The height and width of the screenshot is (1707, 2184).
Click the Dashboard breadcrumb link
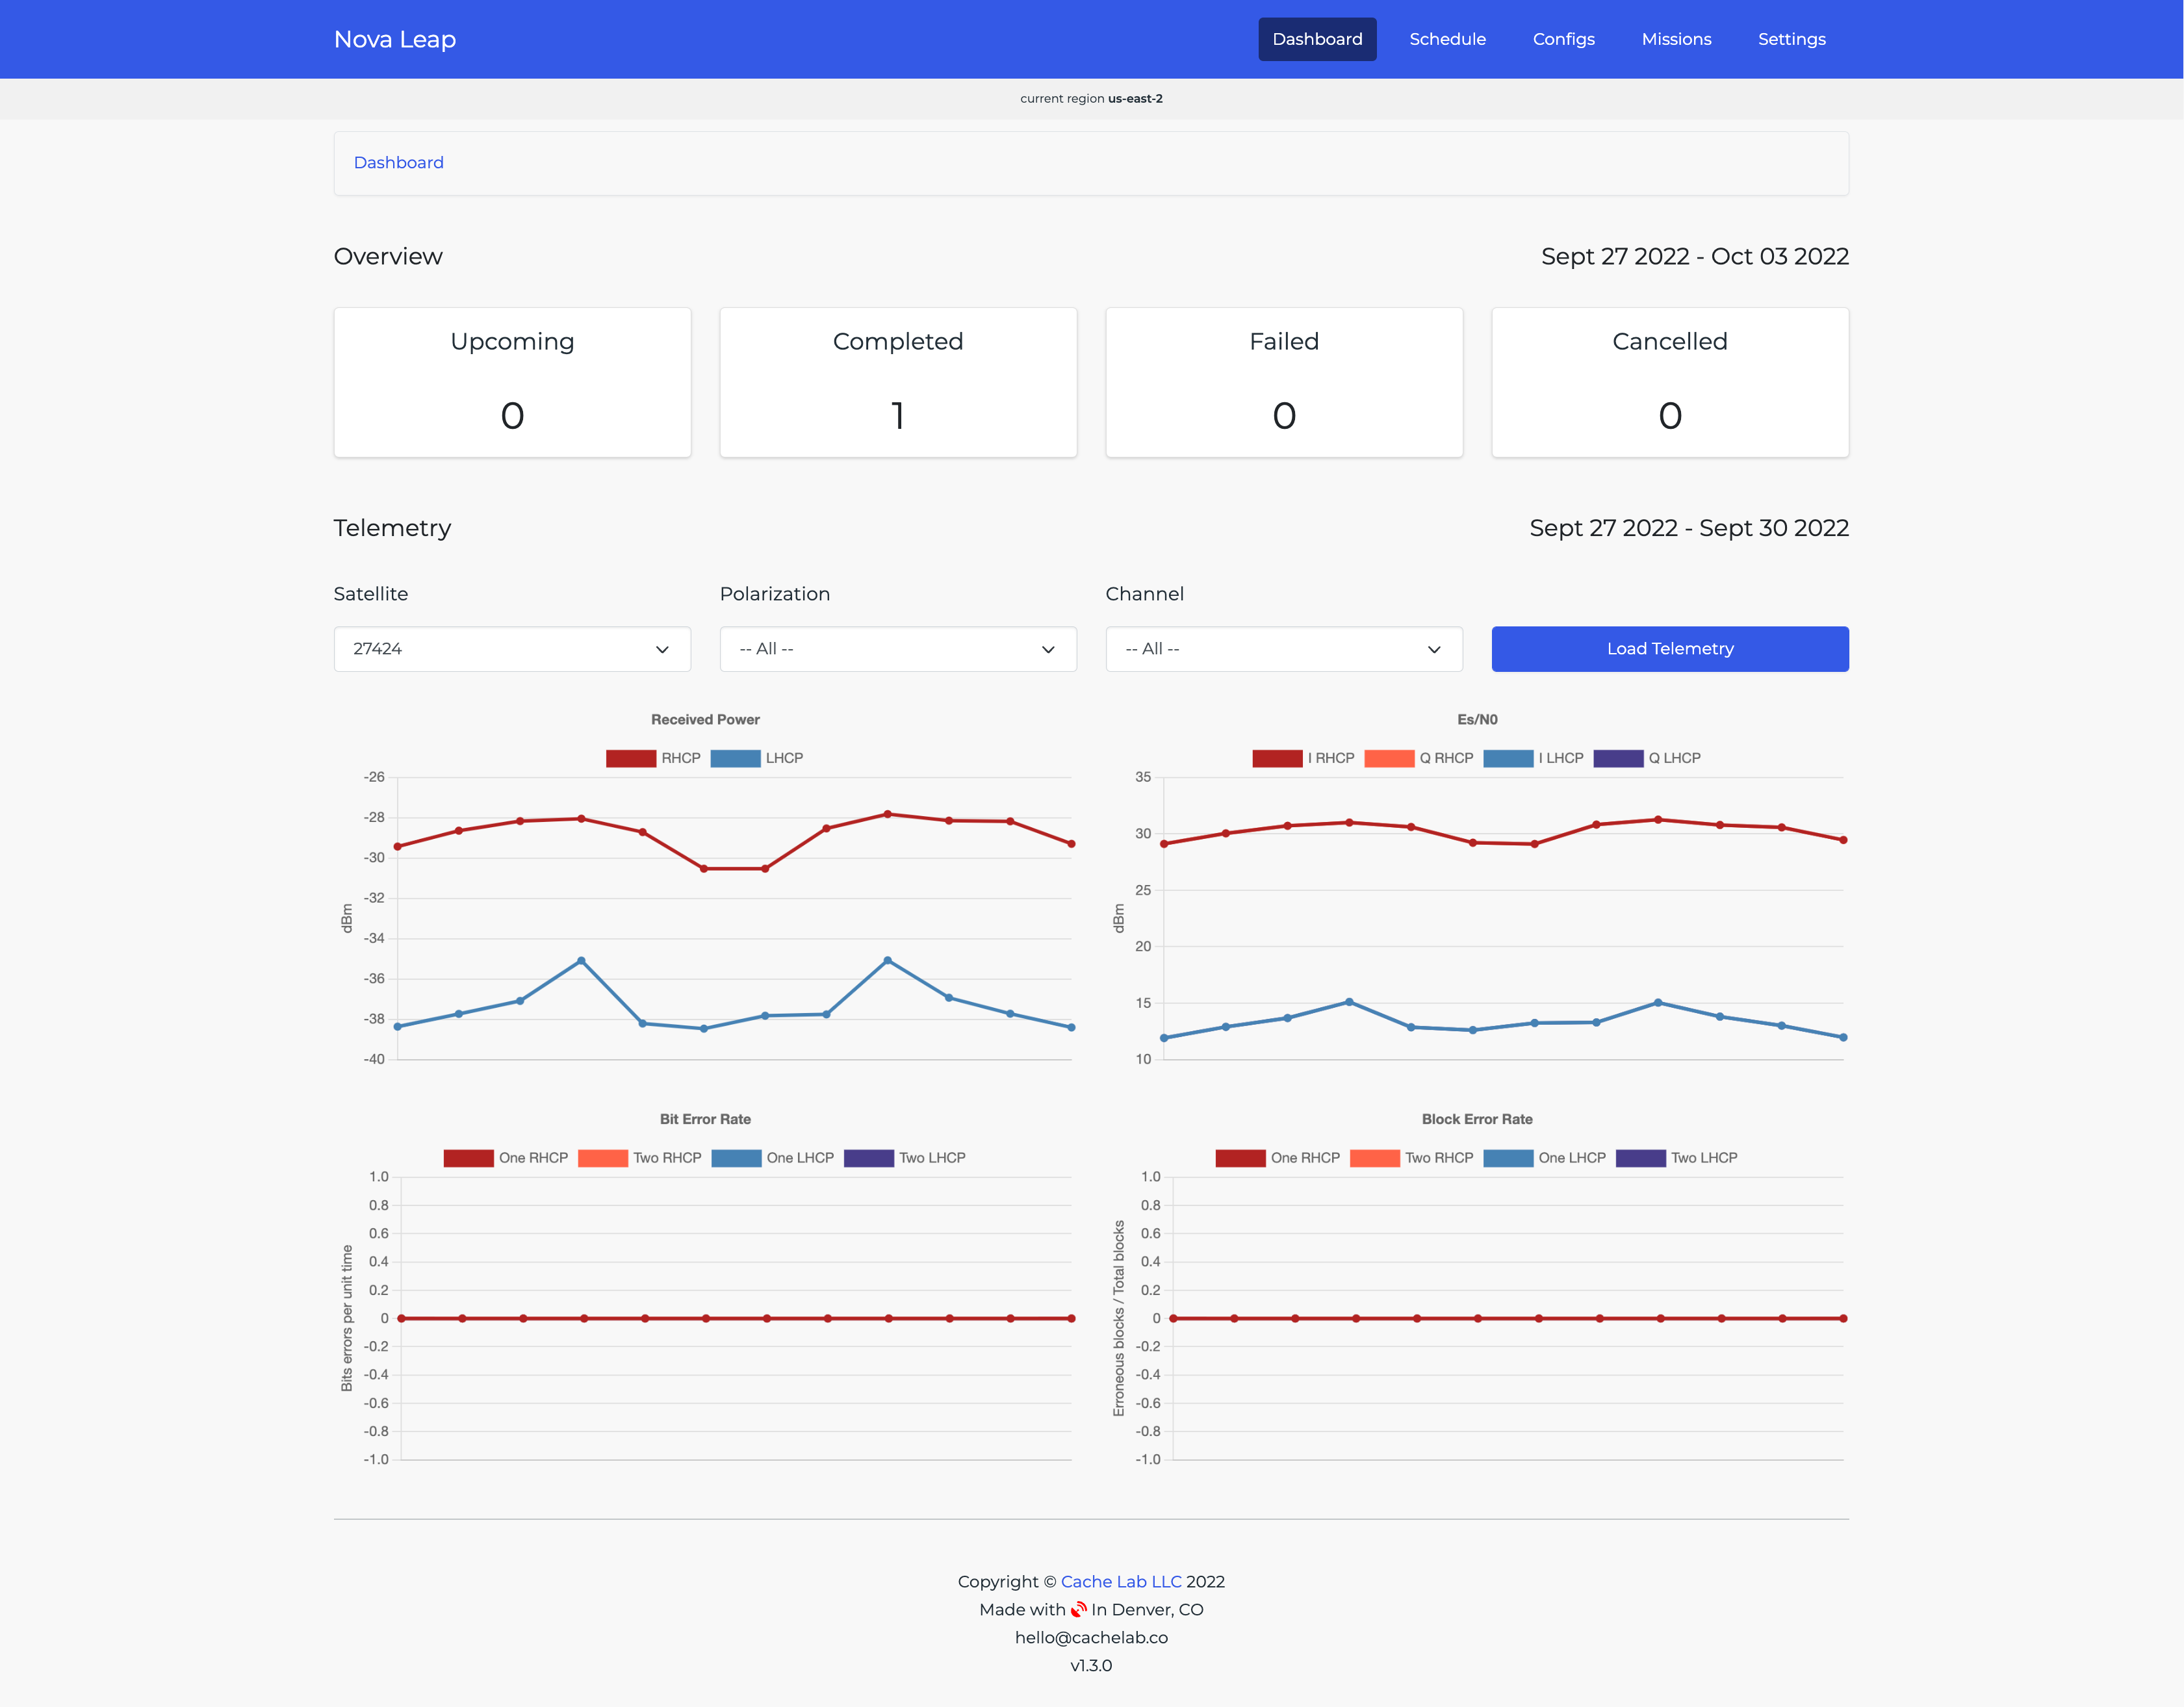(x=398, y=162)
